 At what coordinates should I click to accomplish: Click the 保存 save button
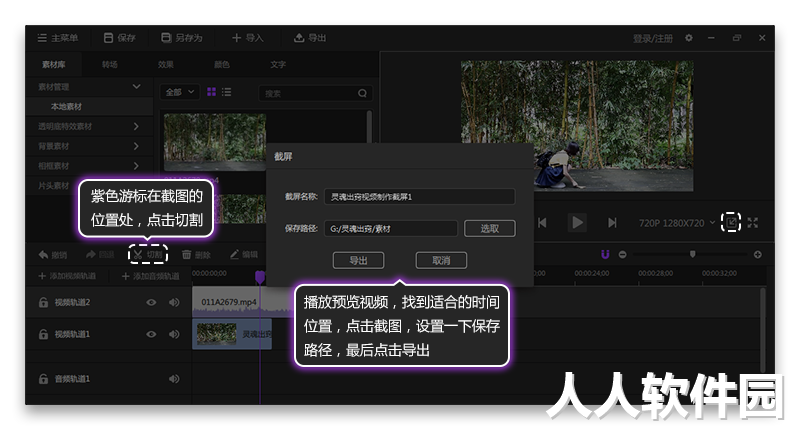pos(119,38)
